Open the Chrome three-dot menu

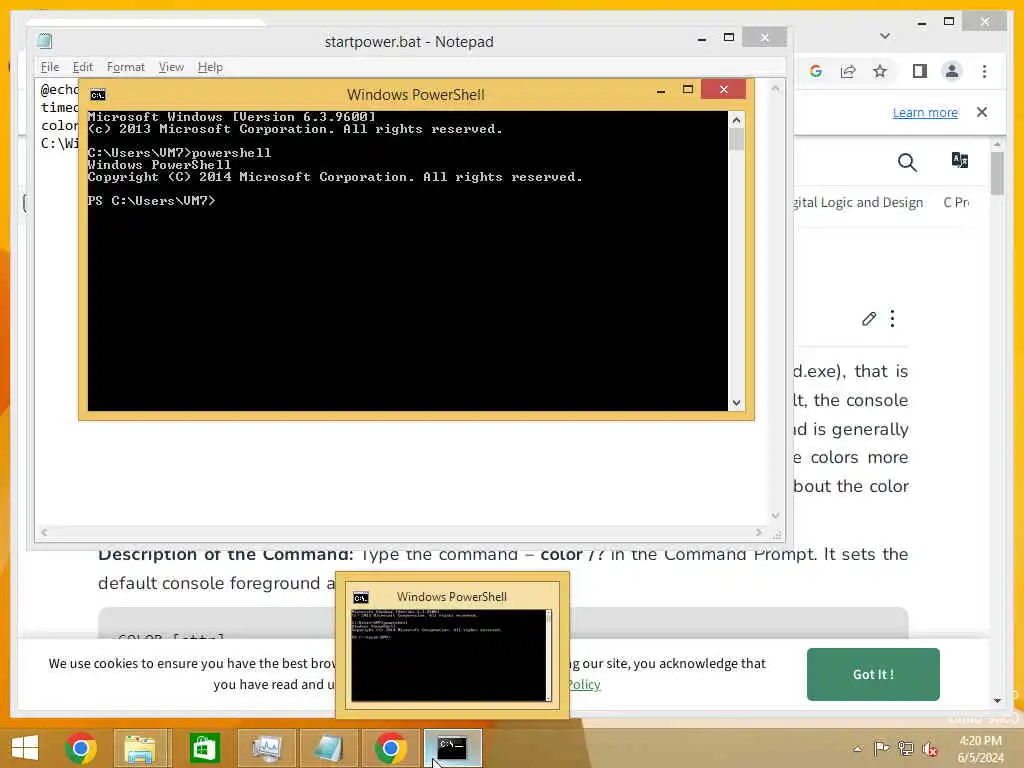click(x=984, y=71)
